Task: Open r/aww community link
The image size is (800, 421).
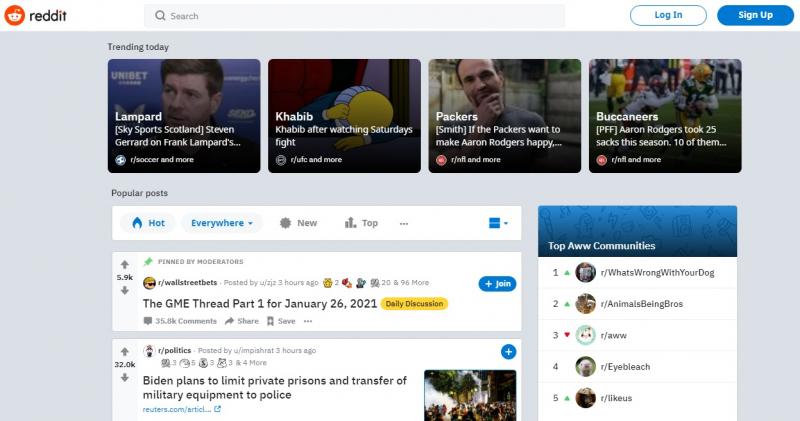Action: tap(613, 335)
